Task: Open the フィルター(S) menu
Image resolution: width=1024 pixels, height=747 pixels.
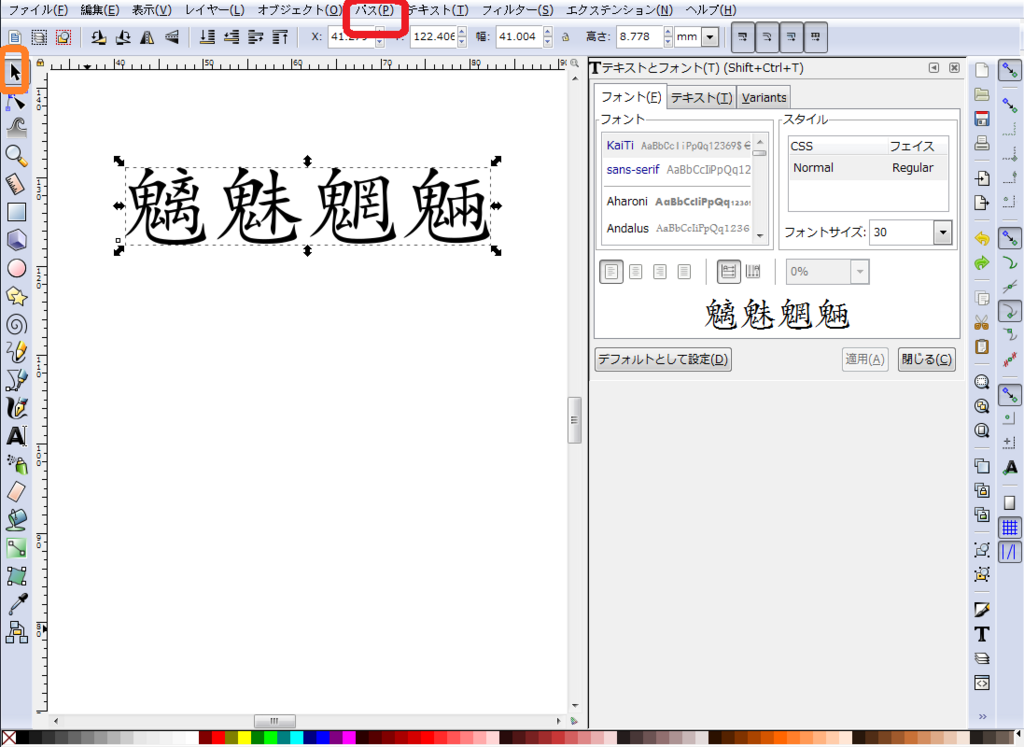Action: (517, 10)
